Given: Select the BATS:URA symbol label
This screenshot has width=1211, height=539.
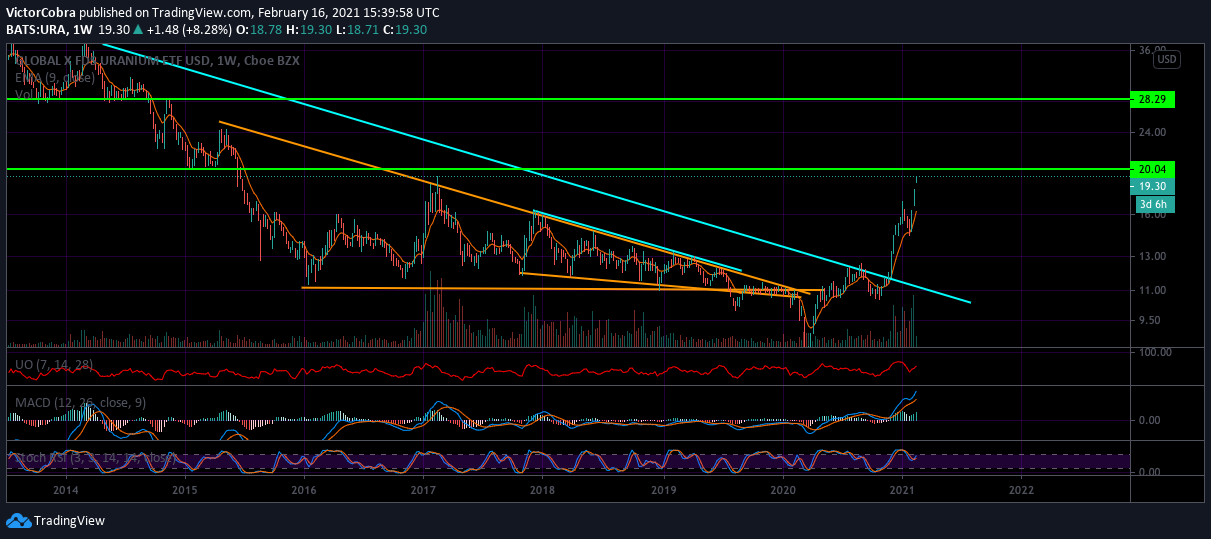Looking at the screenshot, I should [x=36, y=30].
